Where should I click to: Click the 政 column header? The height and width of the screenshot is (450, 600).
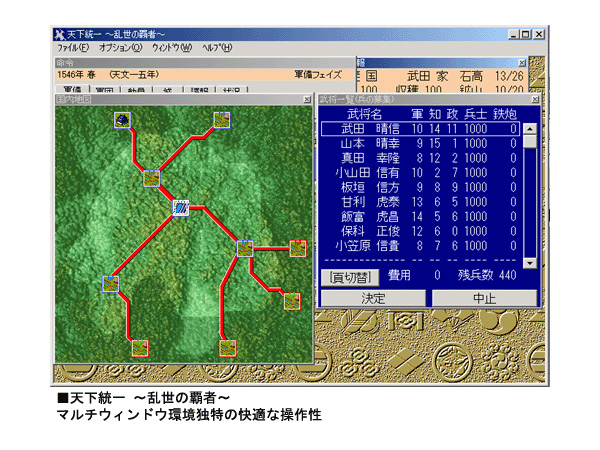tap(452, 114)
